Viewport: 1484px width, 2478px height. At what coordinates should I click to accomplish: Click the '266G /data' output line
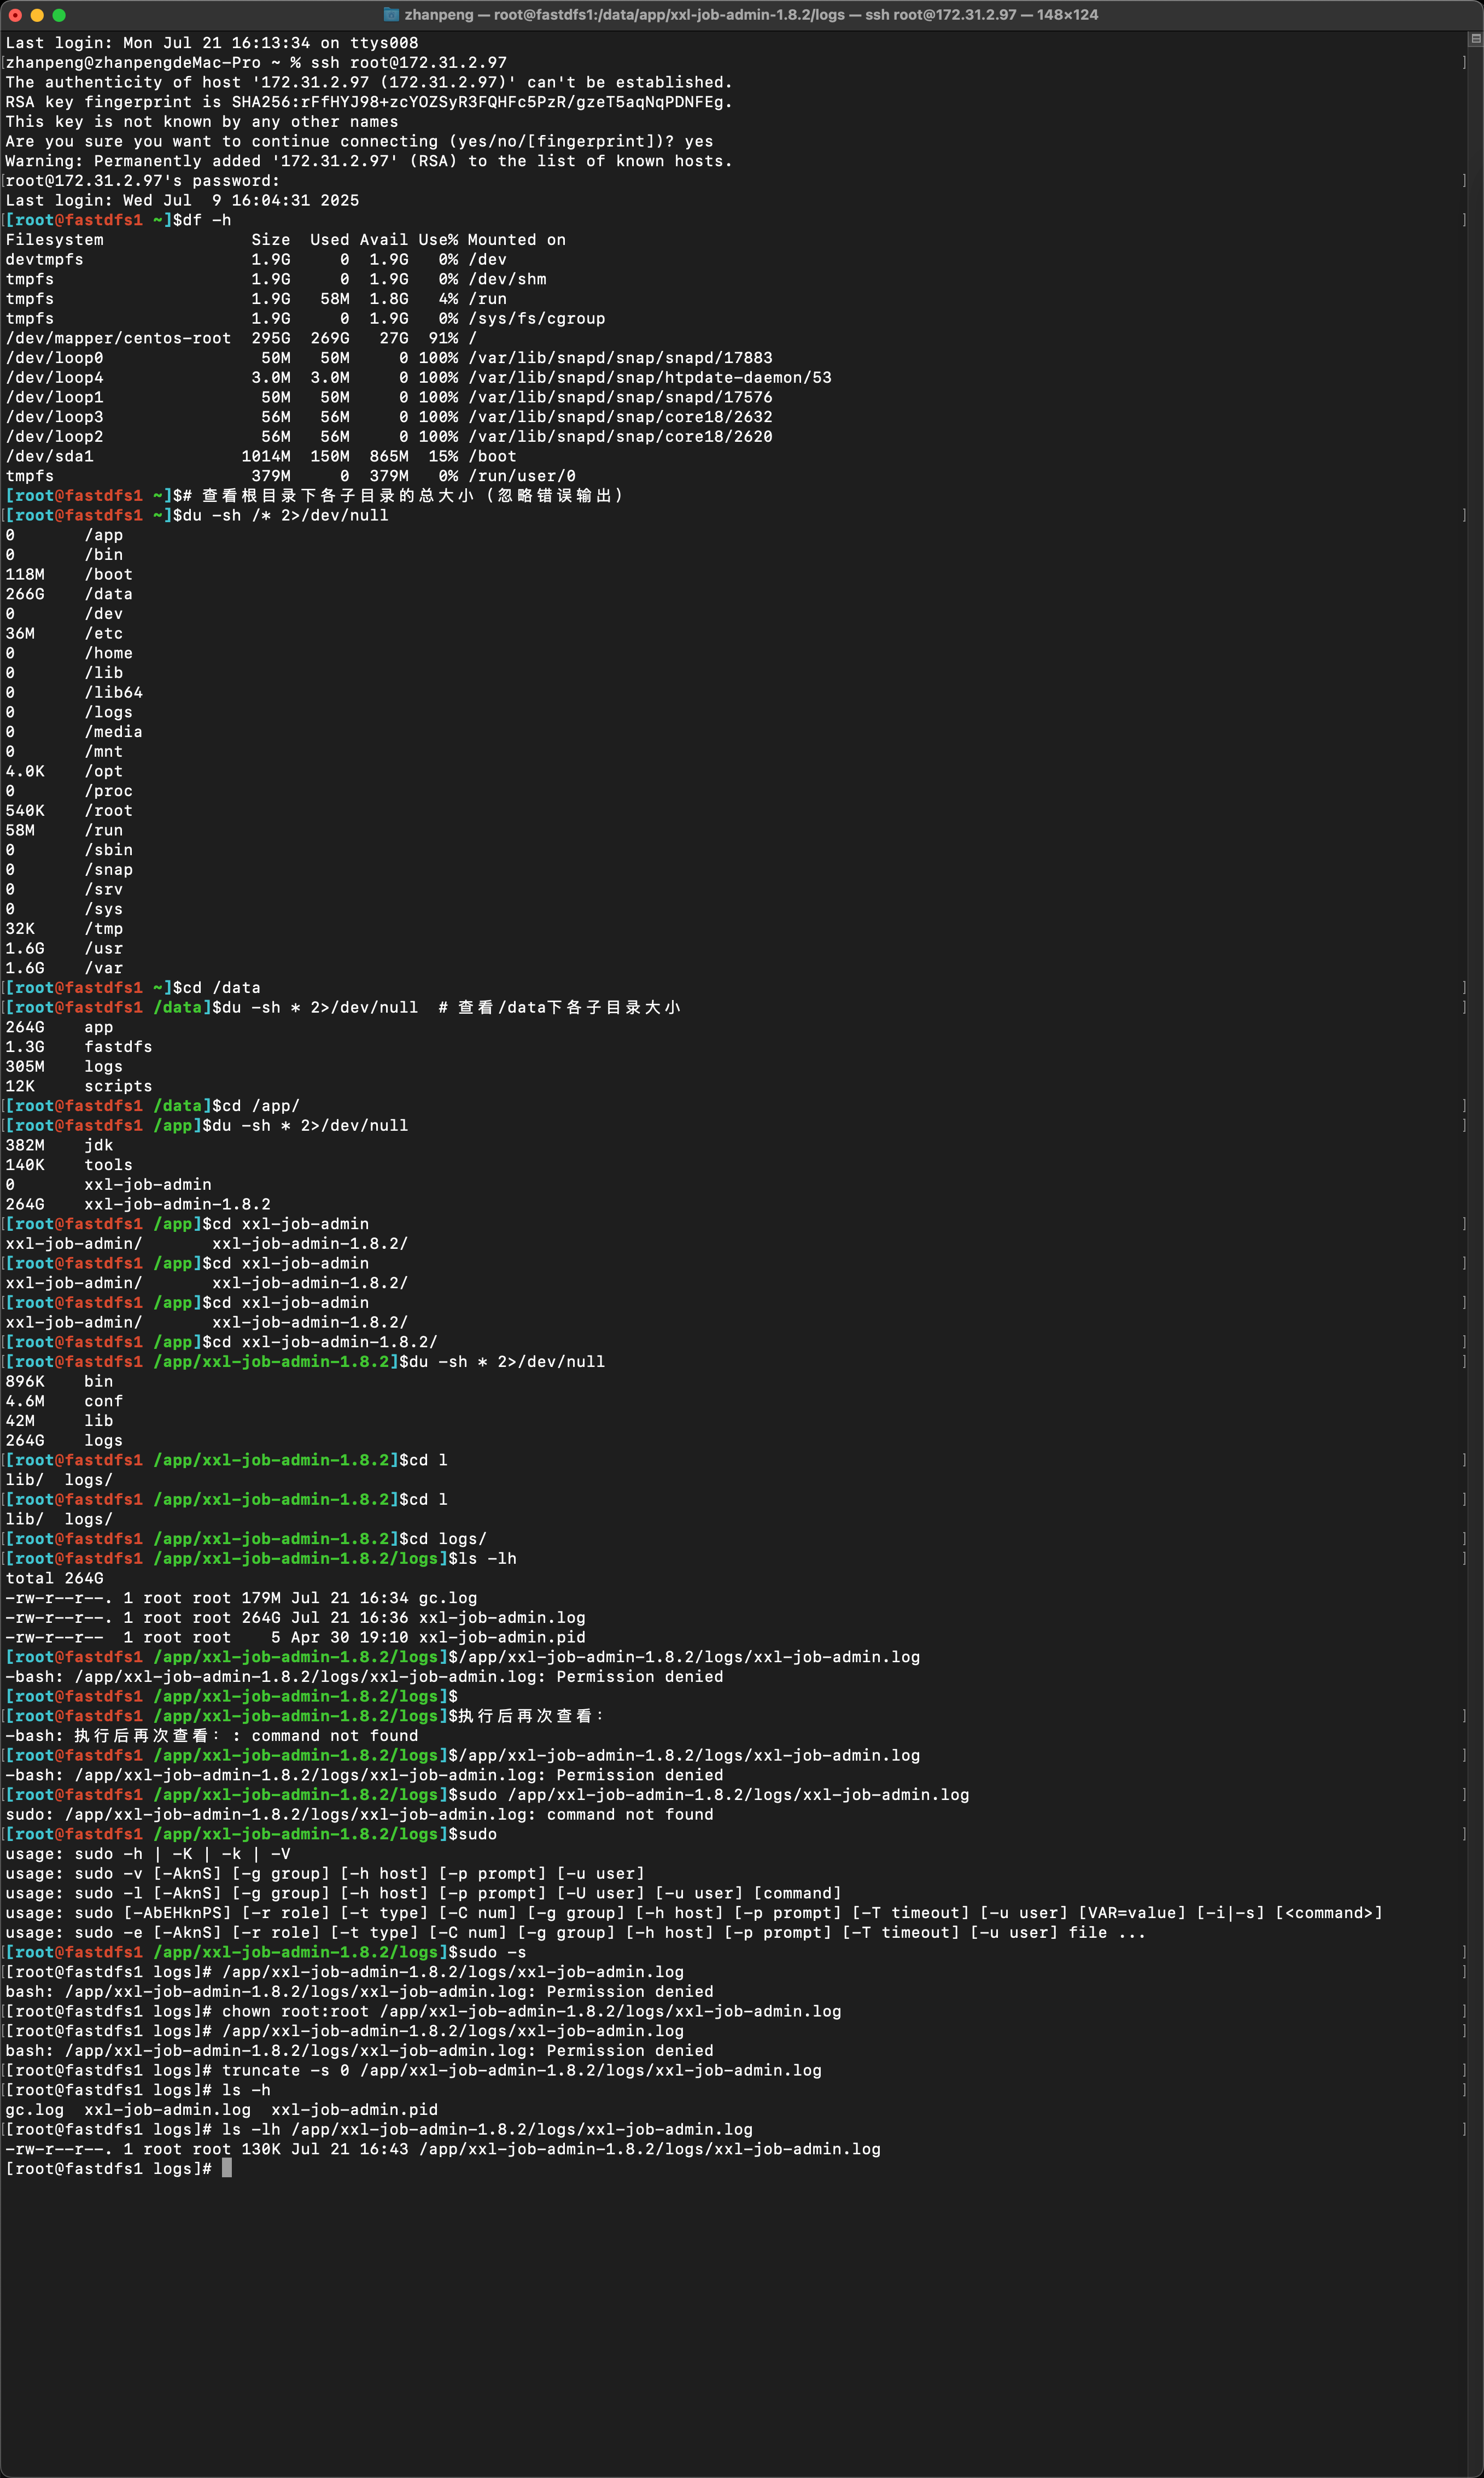click(70, 594)
